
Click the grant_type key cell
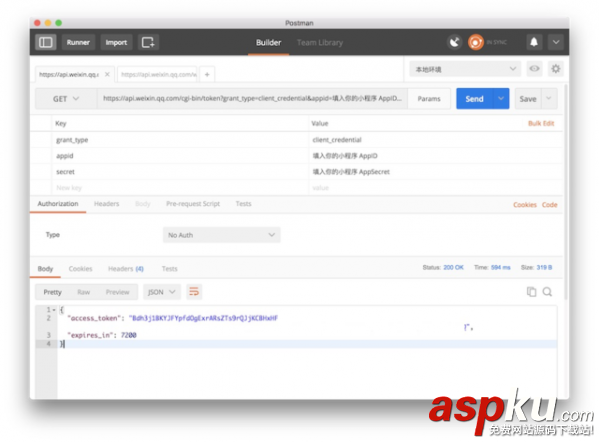pyautogui.click(x=180, y=140)
